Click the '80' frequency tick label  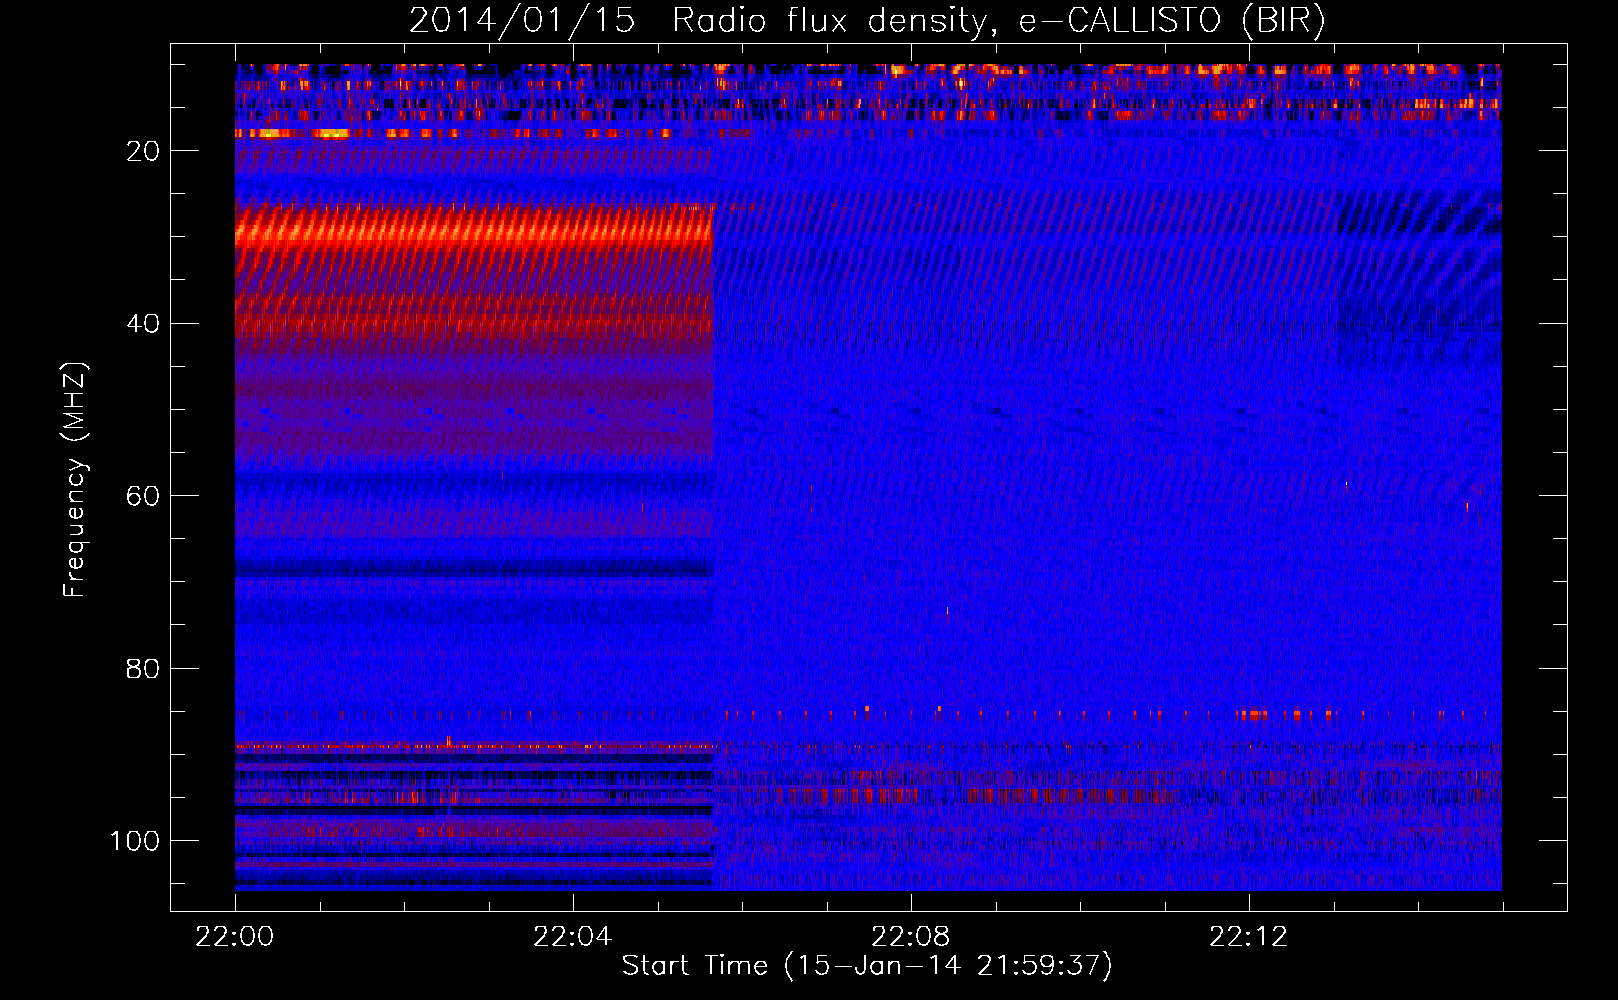coord(143,669)
